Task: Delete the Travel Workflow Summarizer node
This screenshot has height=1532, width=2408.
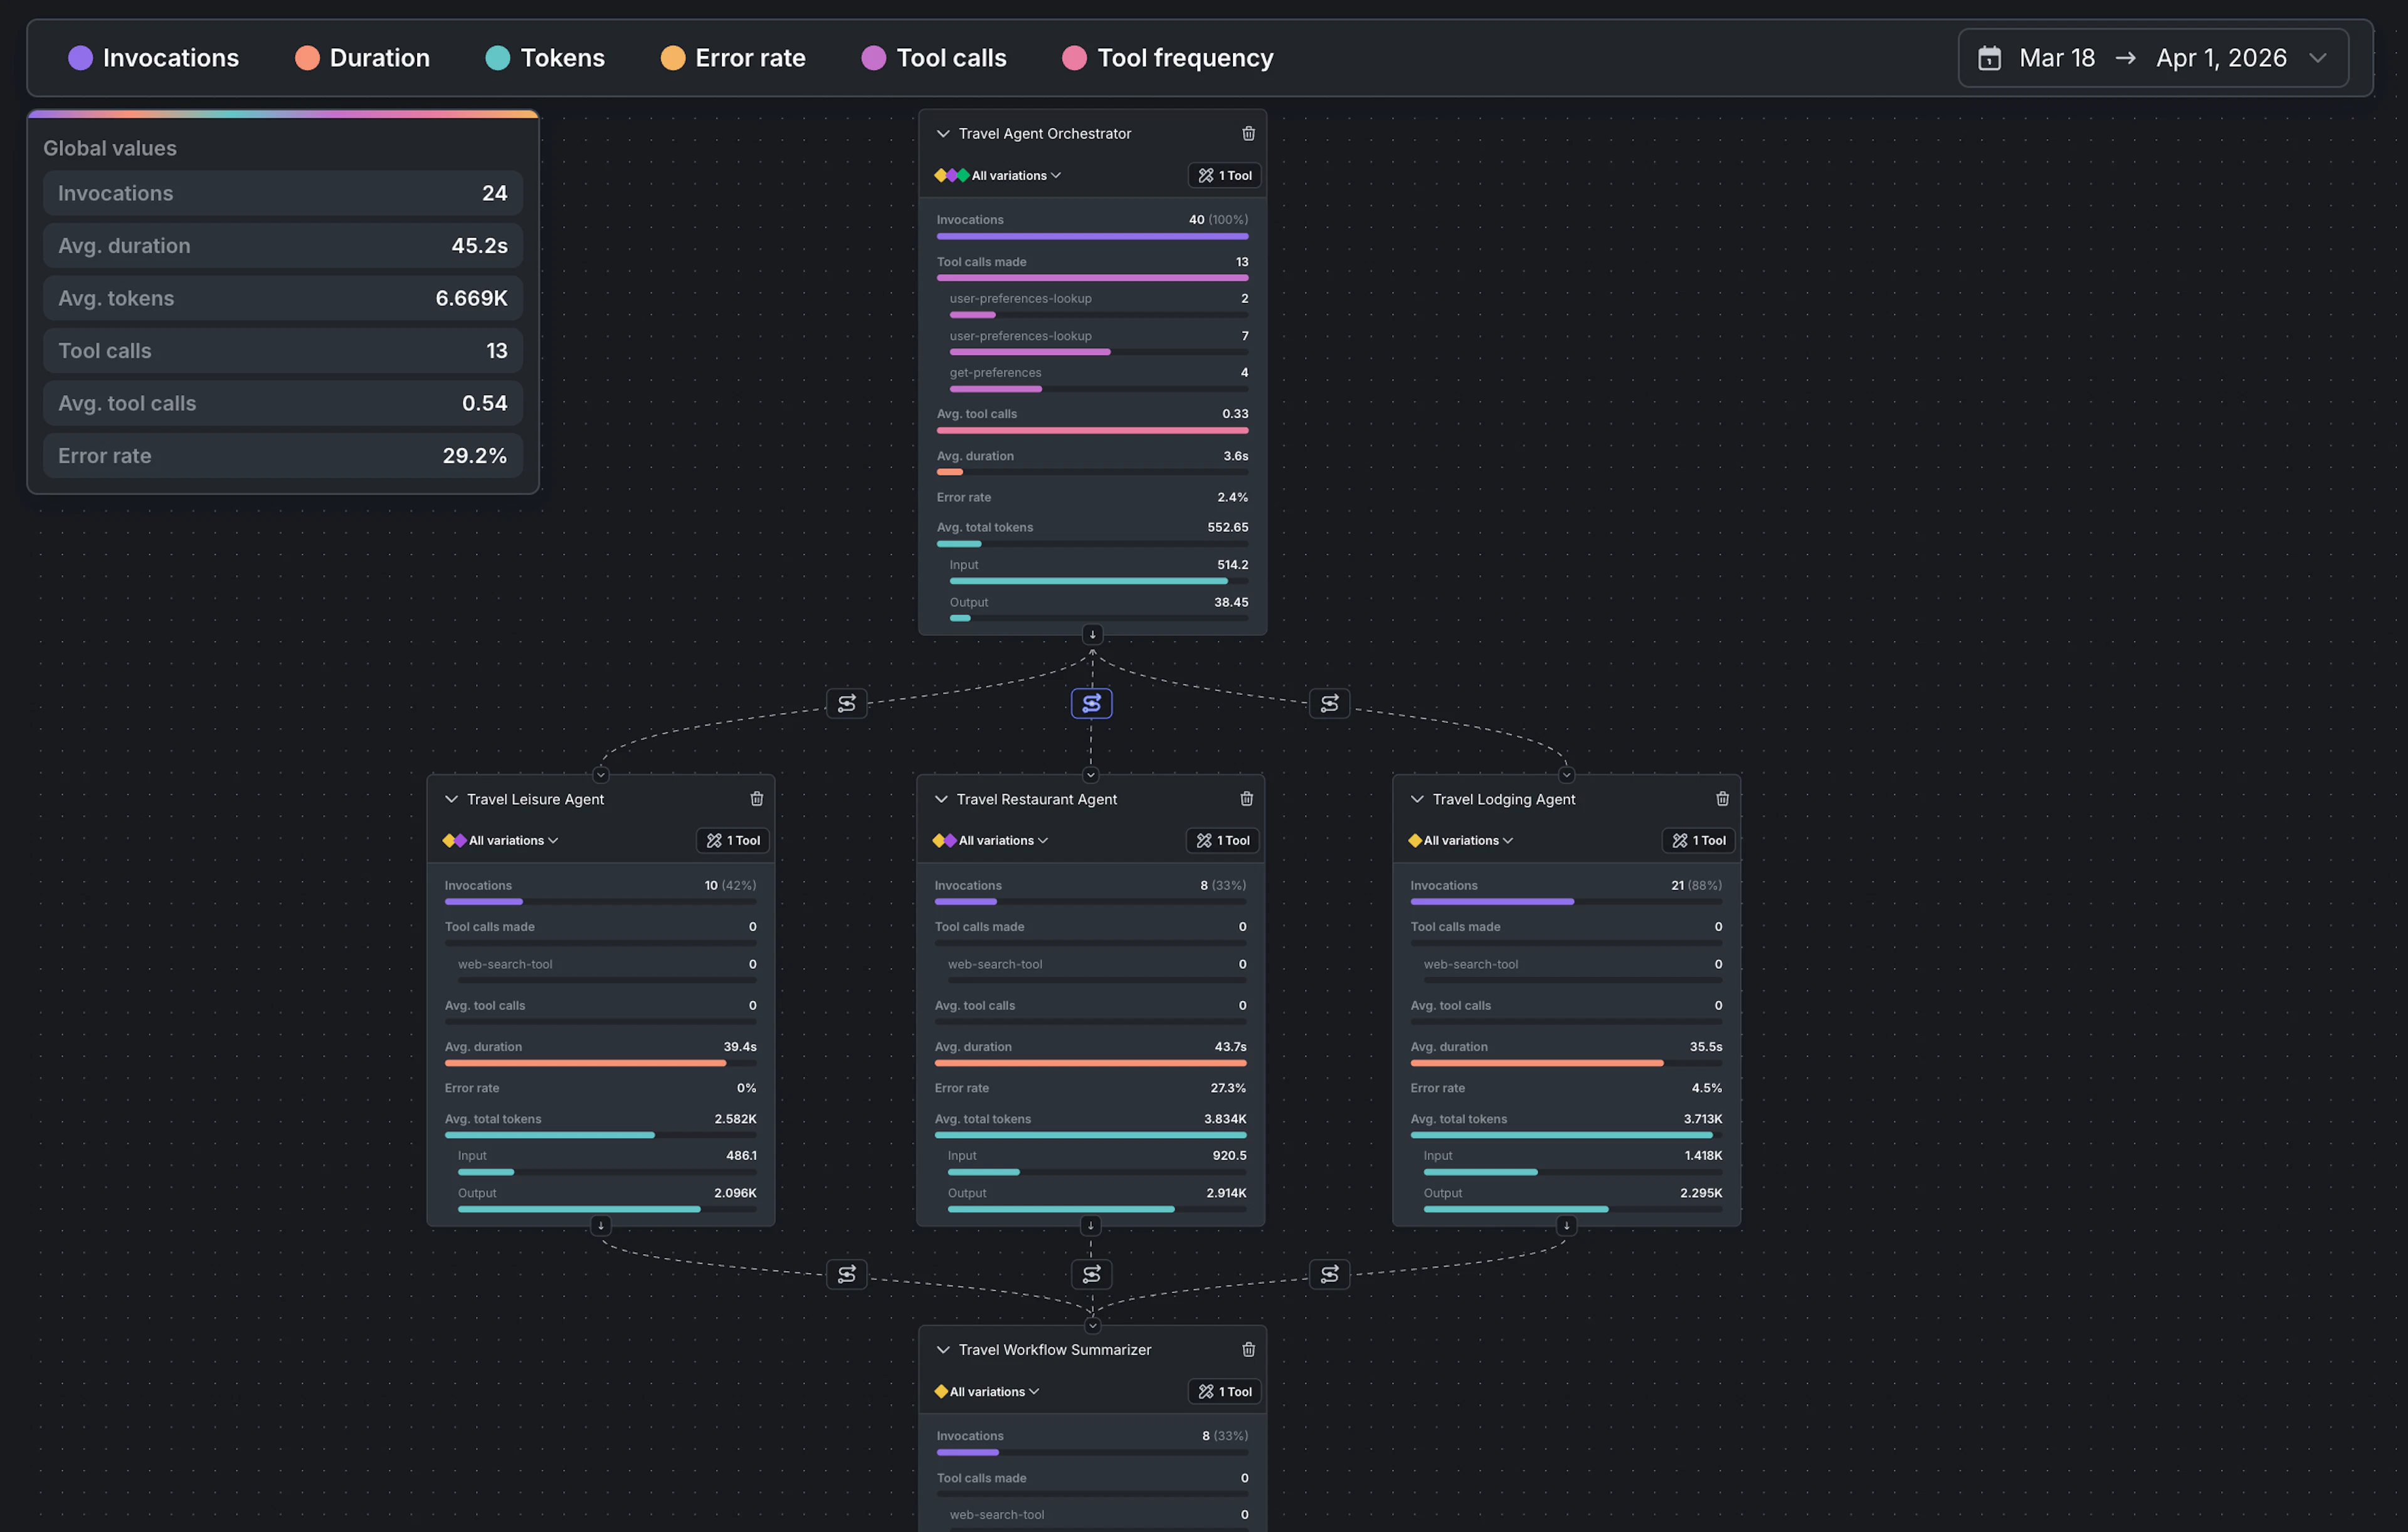Action: [1248, 1349]
